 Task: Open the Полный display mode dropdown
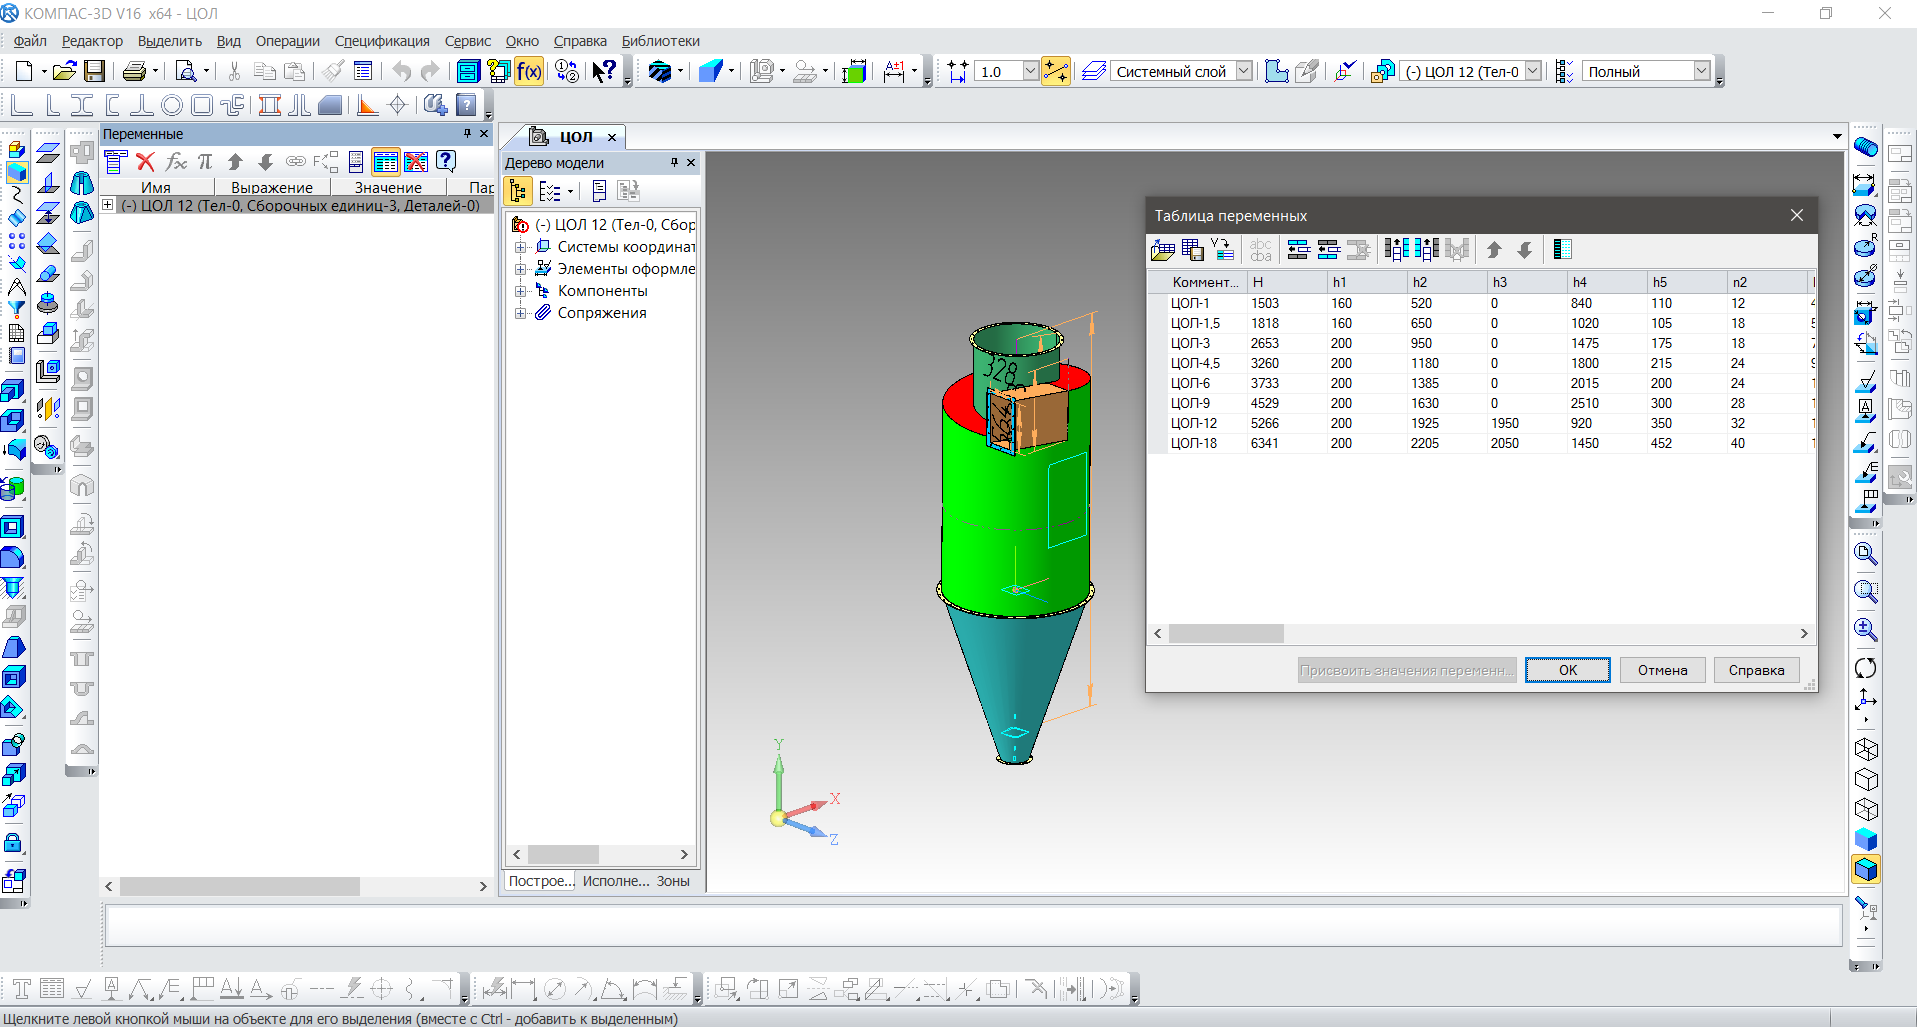coord(1701,71)
